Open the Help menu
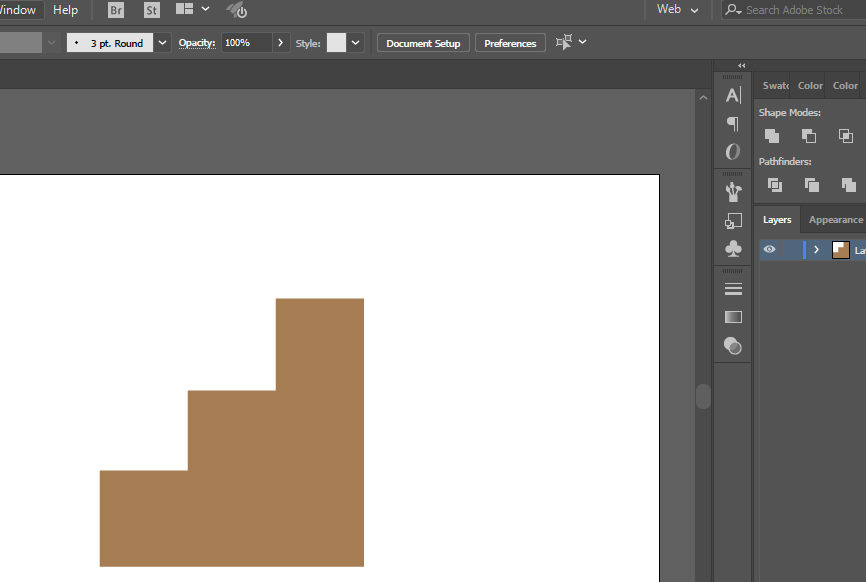 pos(65,10)
